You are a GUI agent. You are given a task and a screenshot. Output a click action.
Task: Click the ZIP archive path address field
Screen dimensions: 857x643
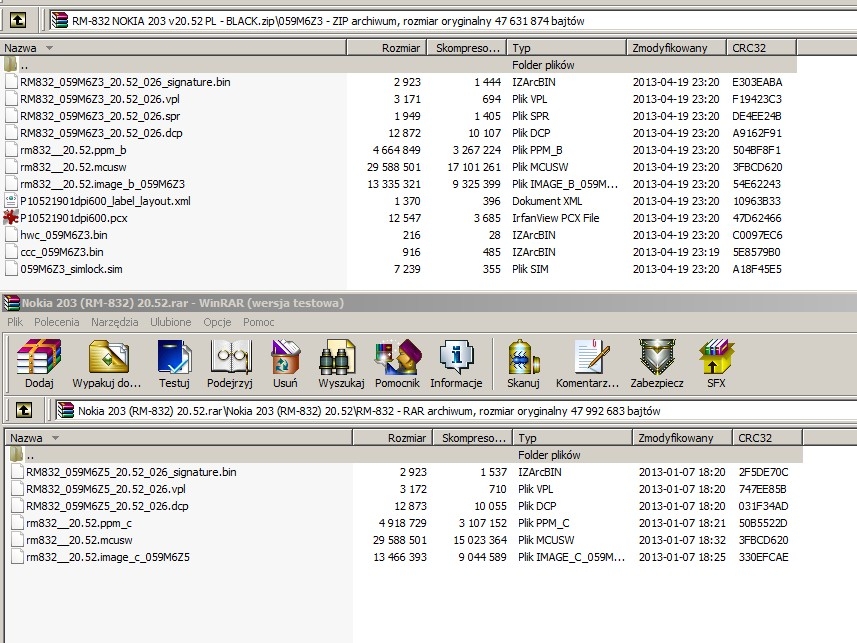(453, 21)
